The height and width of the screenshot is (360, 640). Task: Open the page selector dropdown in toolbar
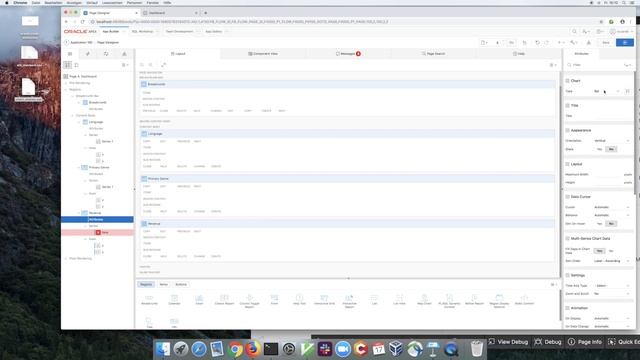point(484,42)
